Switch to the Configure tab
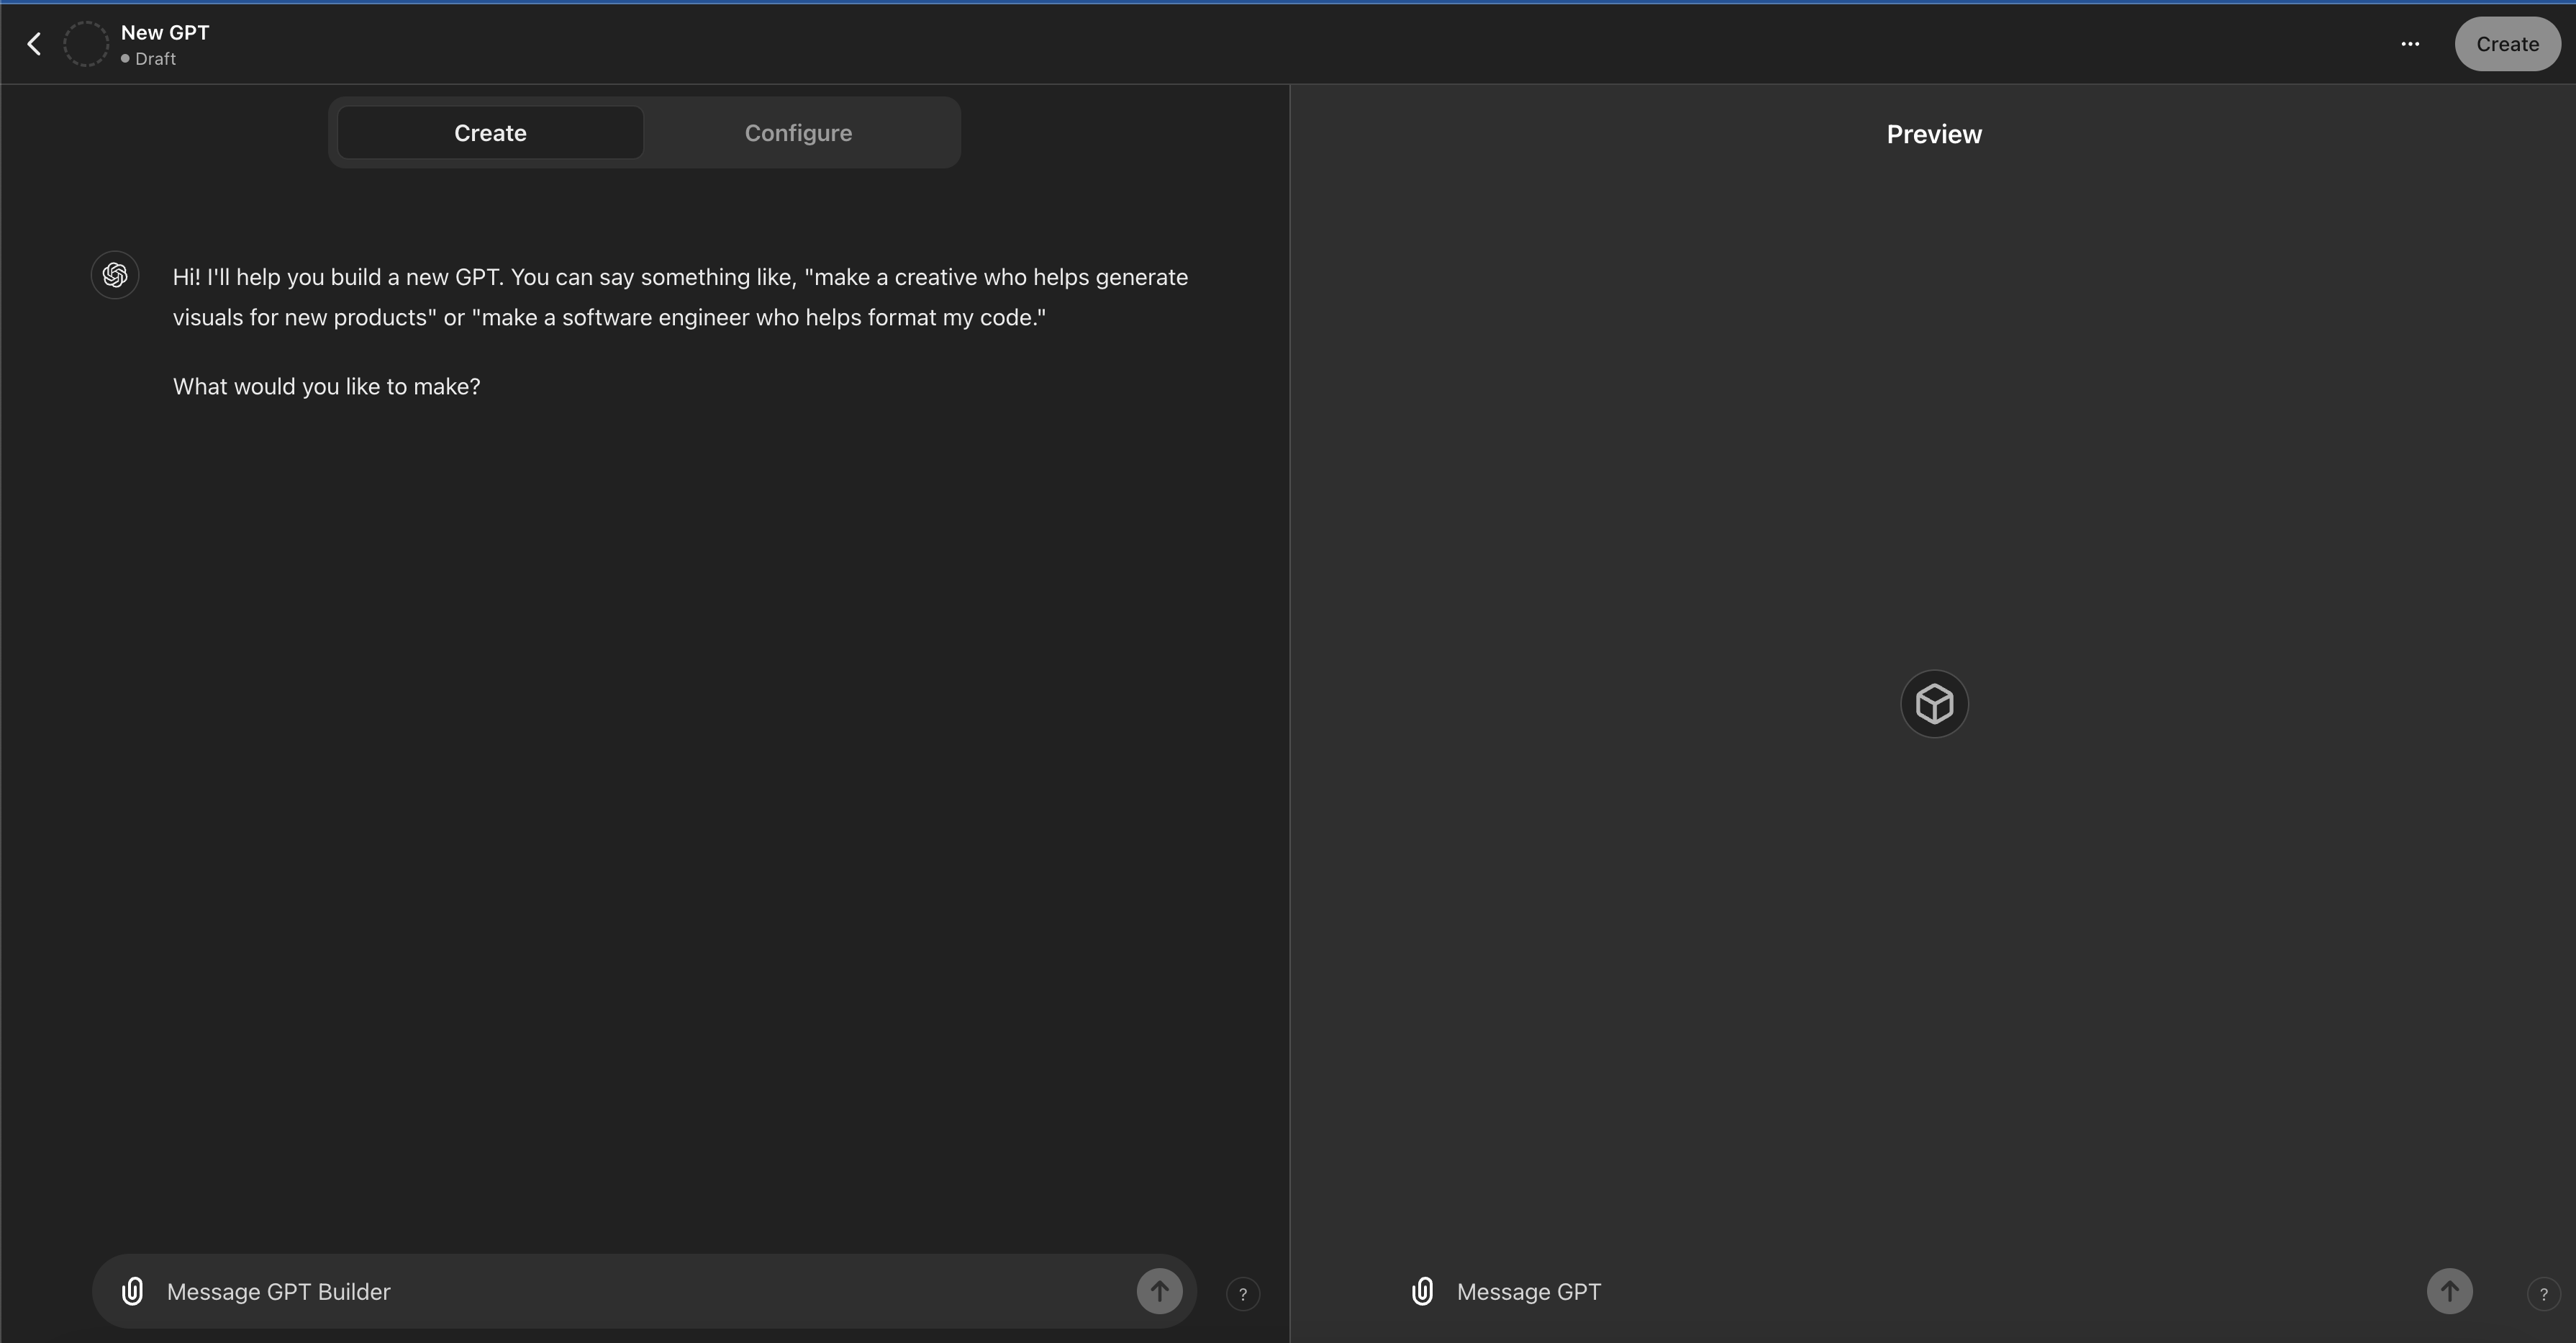 tap(798, 133)
